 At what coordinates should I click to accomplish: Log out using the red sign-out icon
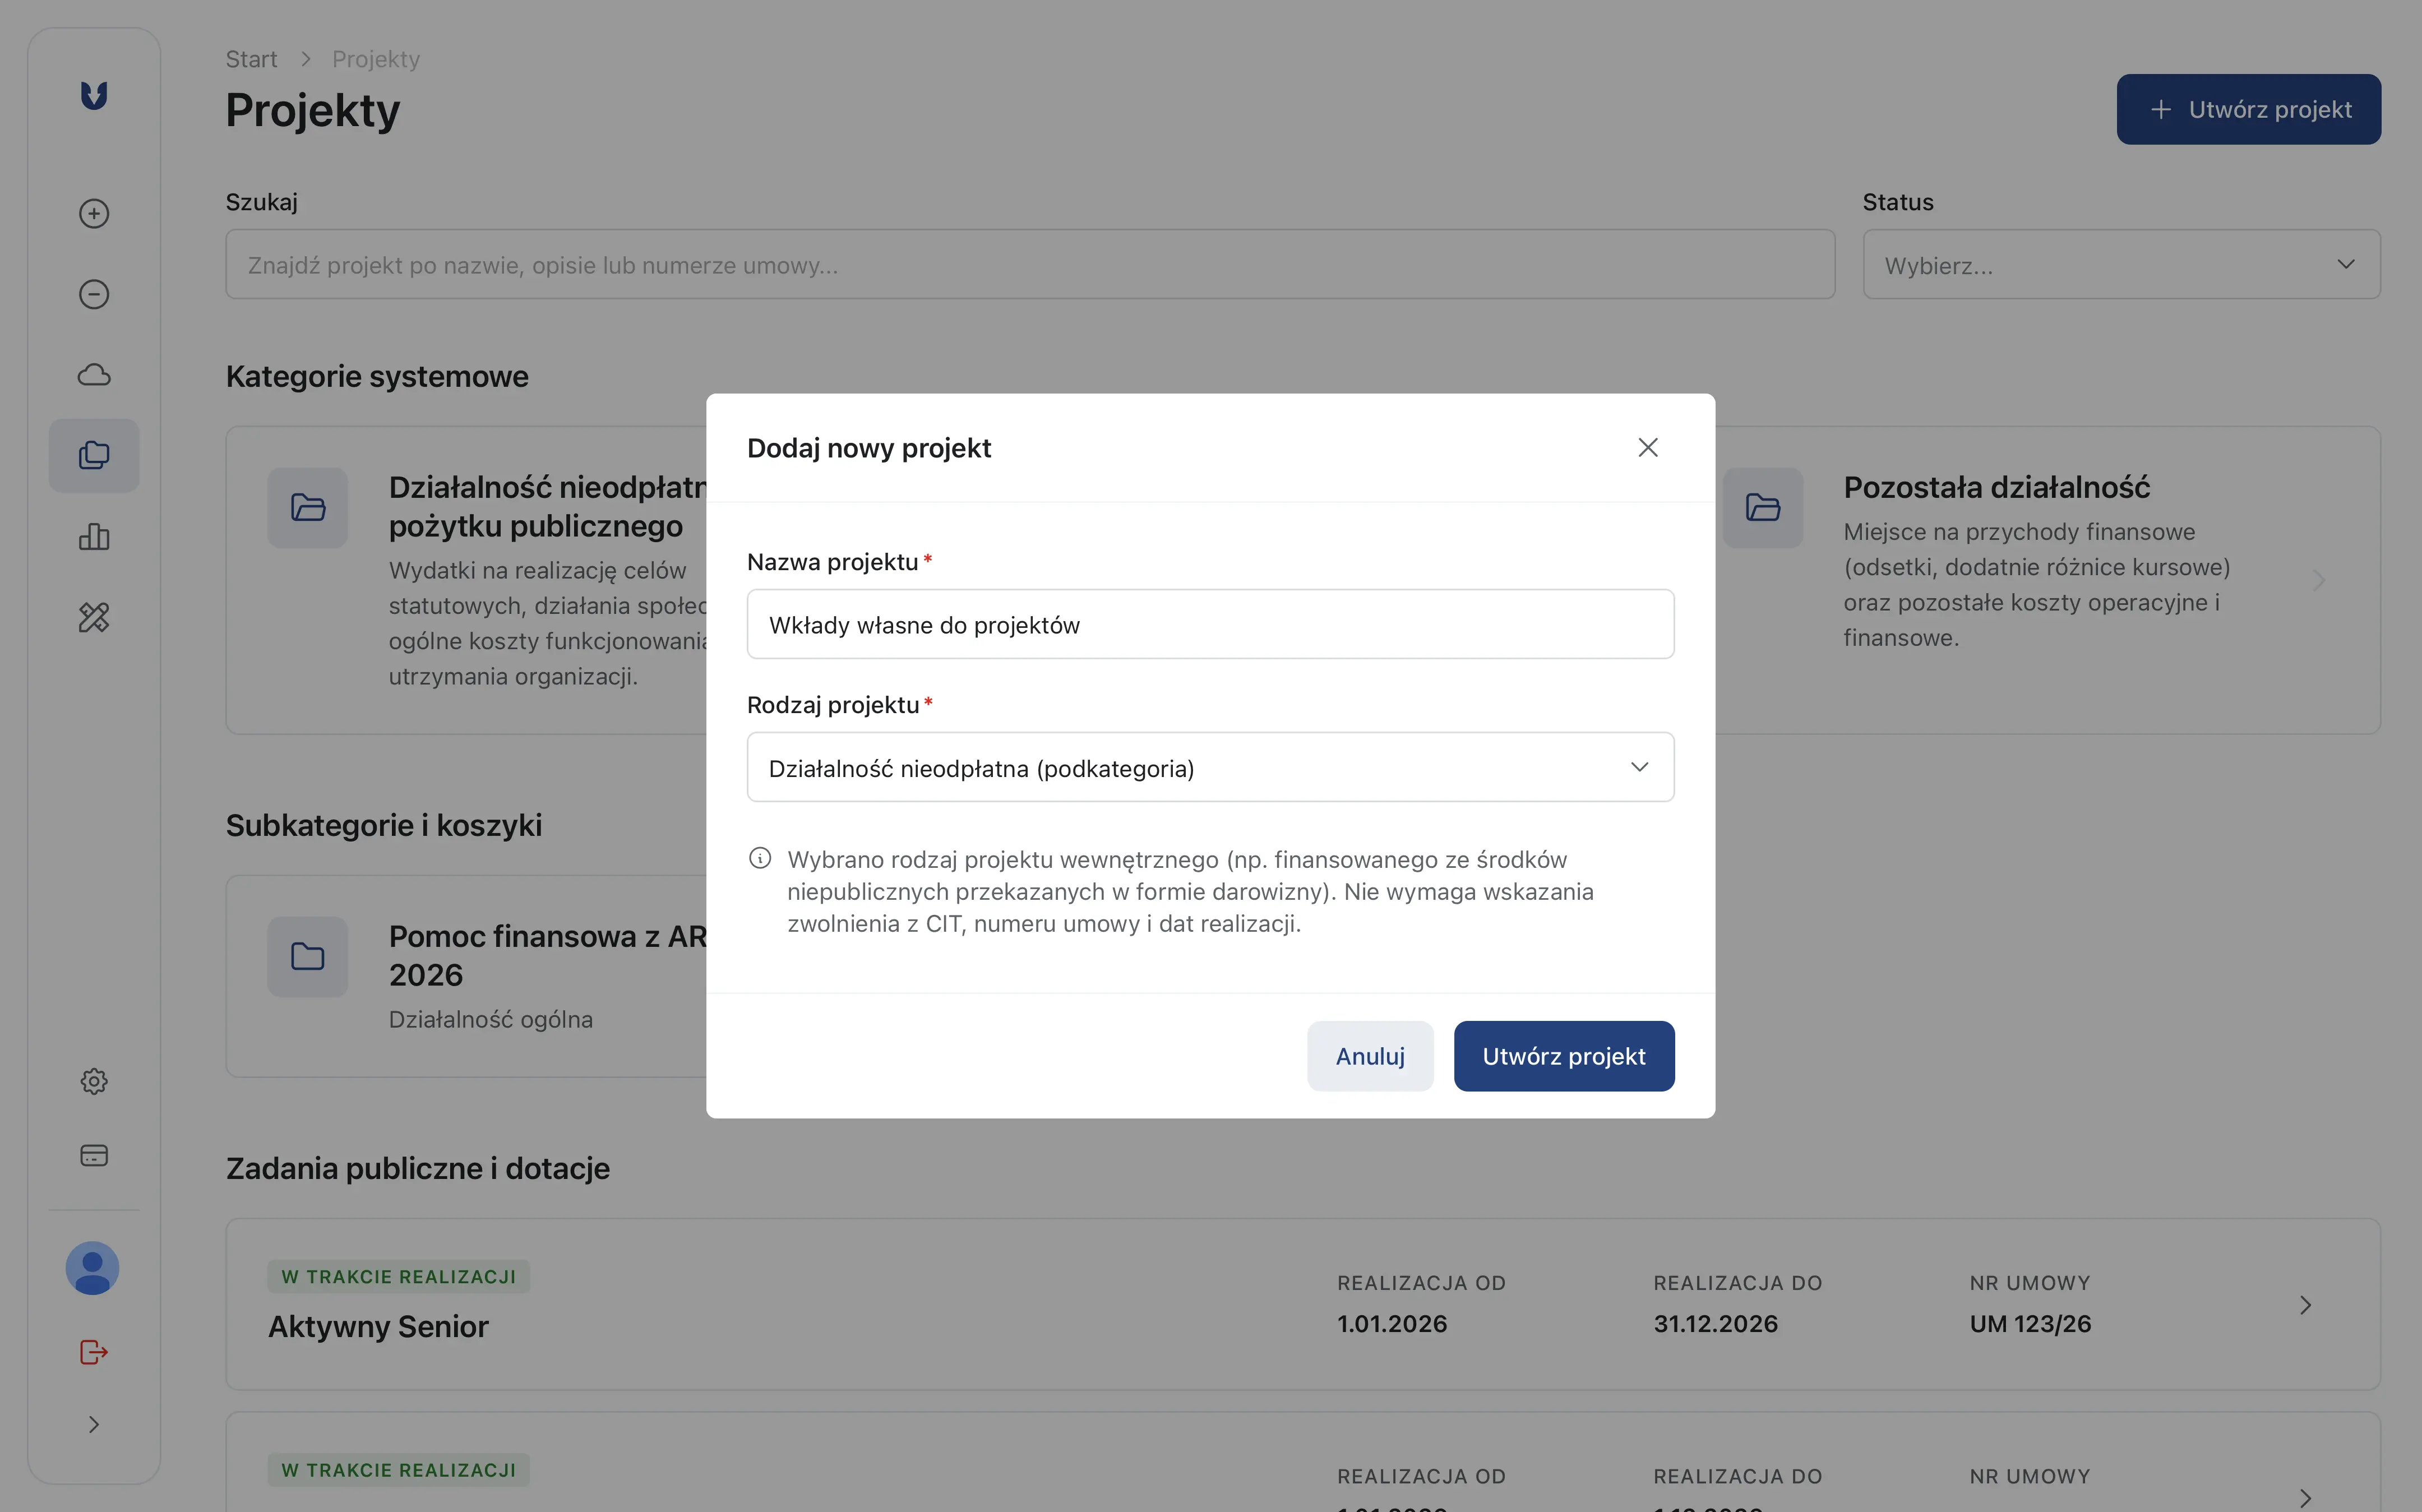click(93, 1352)
